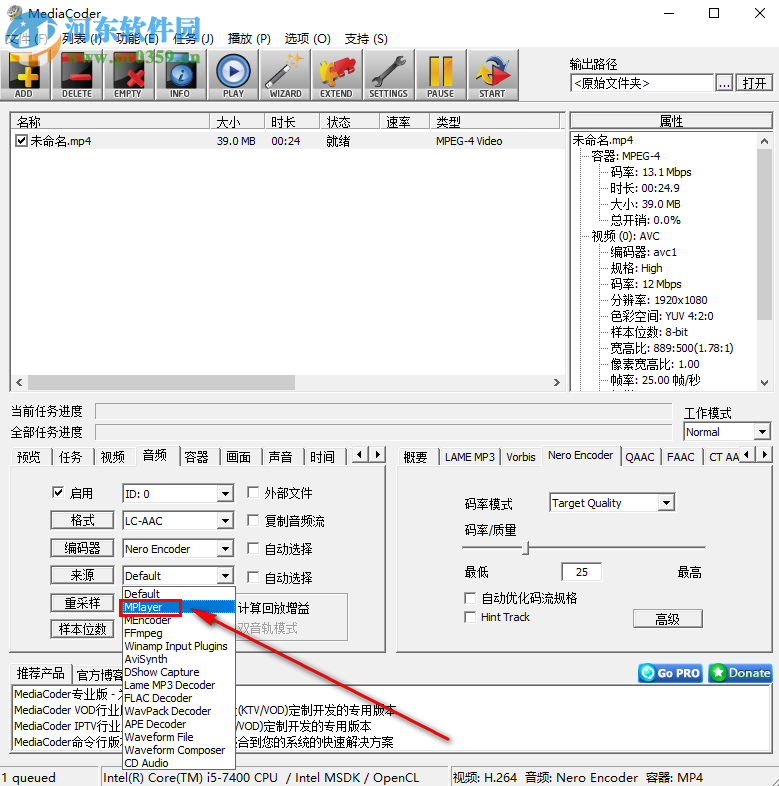Click the ADD file toolbar icon

click(x=25, y=75)
